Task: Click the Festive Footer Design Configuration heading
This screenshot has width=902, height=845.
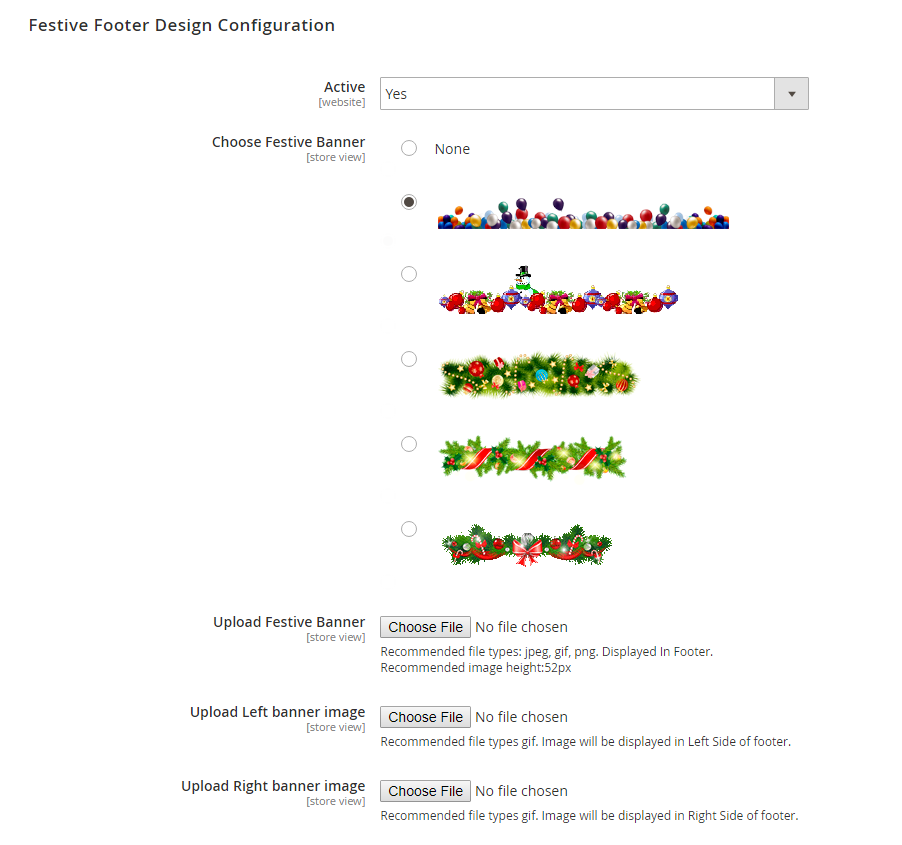Action: pos(182,25)
